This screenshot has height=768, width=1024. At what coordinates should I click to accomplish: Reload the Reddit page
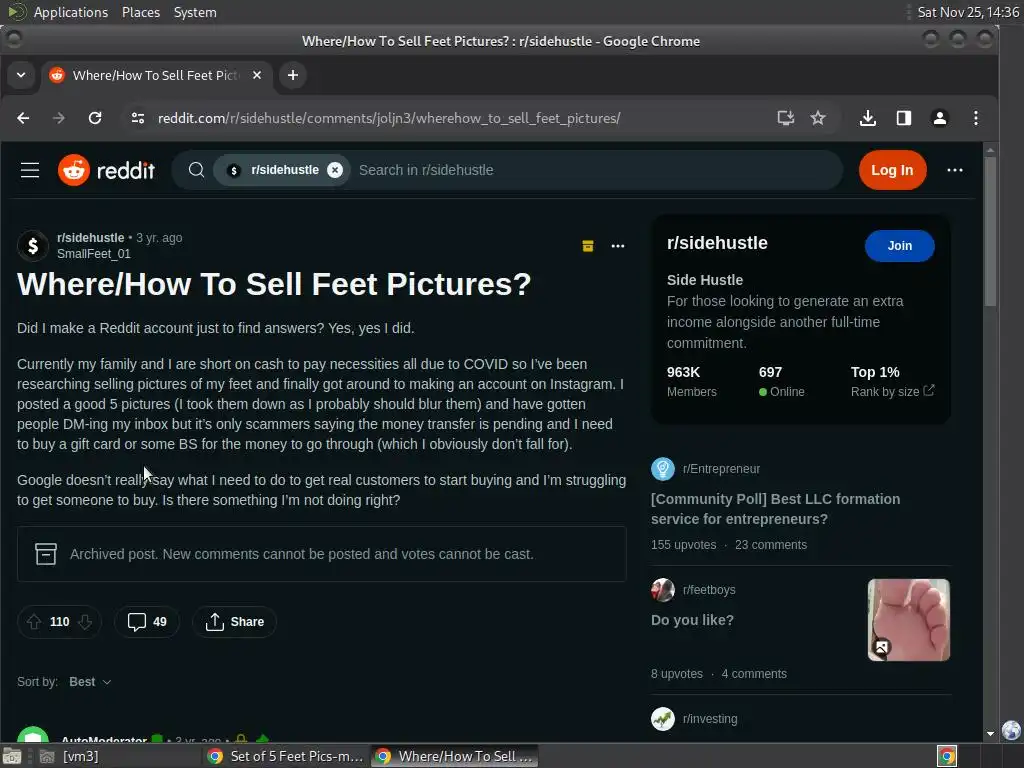95,118
